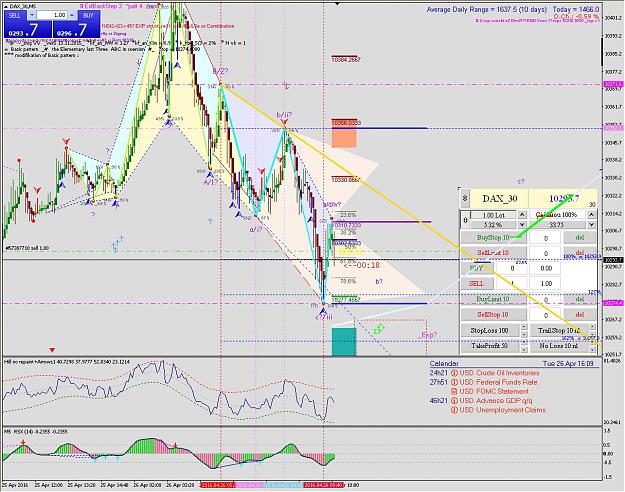The height and width of the screenshot is (492, 625).
Task: Select the orange rectangle under 10356.0333
Action: tap(344, 138)
